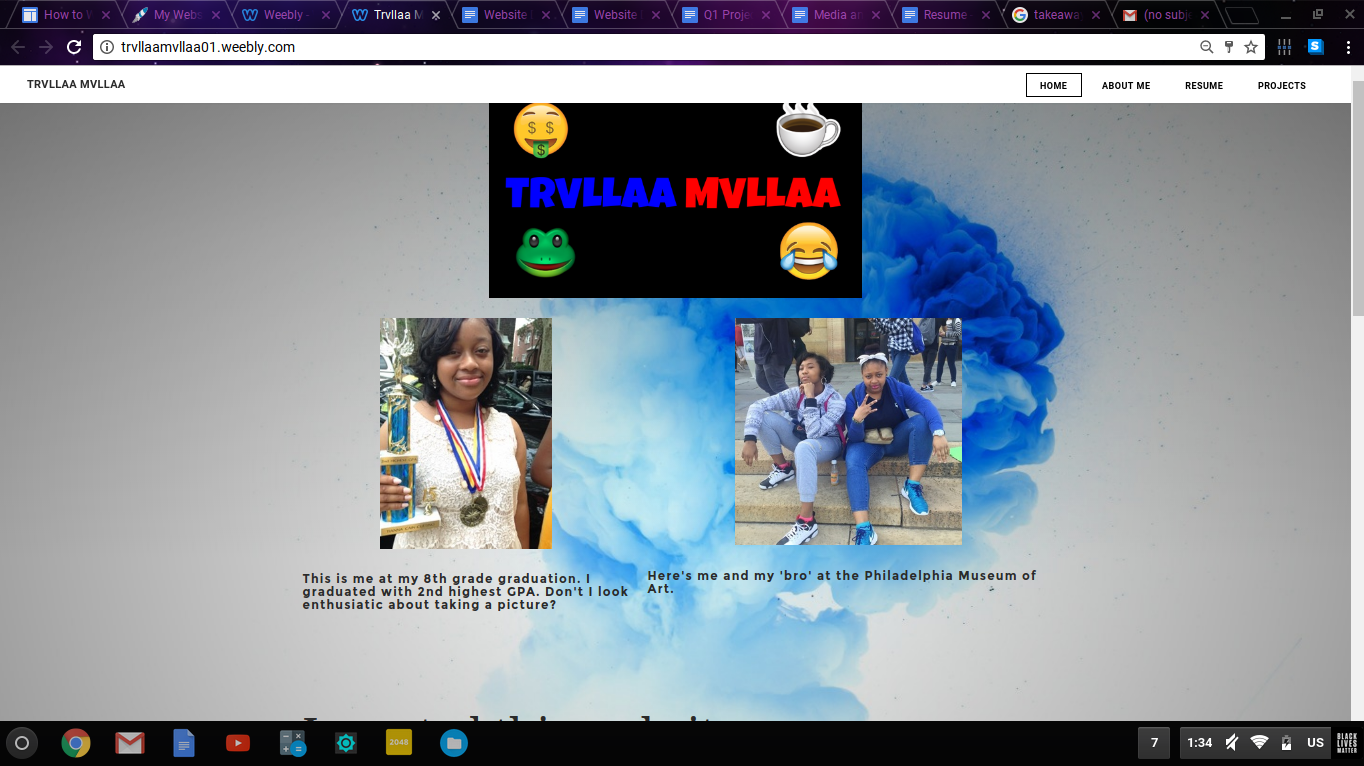Open the Files app in the shelf

click(x=453, y=743)
